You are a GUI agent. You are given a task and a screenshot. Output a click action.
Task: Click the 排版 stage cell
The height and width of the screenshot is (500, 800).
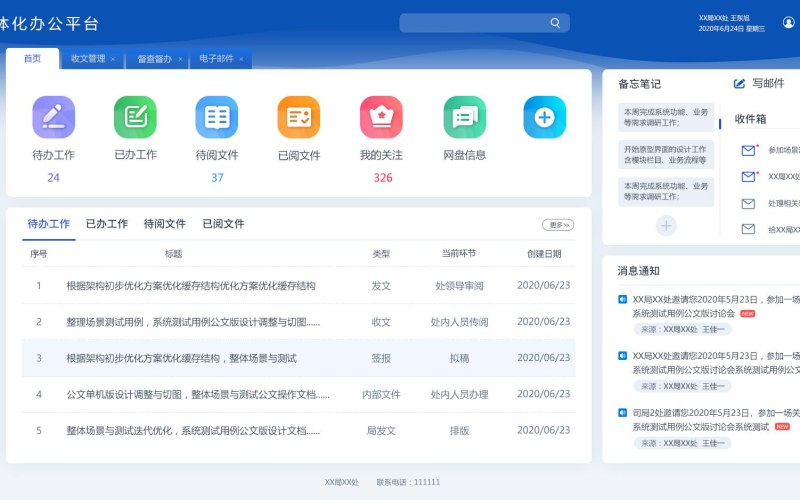pos(459,431)
